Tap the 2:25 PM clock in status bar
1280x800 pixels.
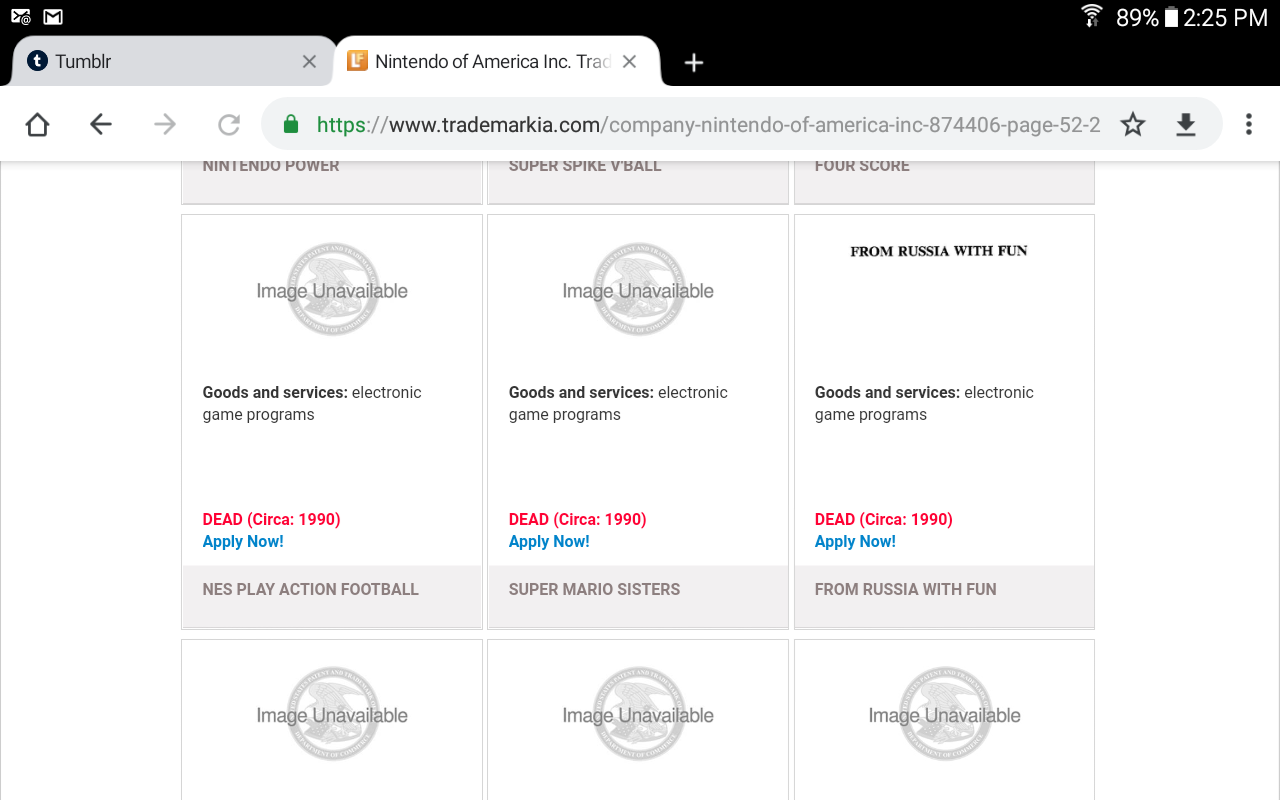pos(1225,17)
